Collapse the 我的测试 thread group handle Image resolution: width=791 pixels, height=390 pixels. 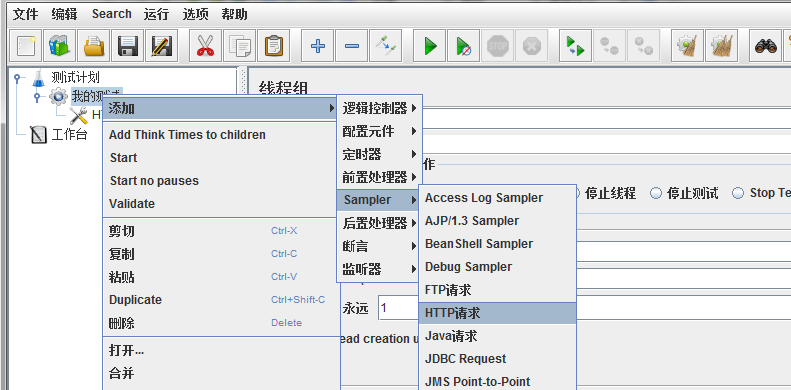click(x=37, y=96)
